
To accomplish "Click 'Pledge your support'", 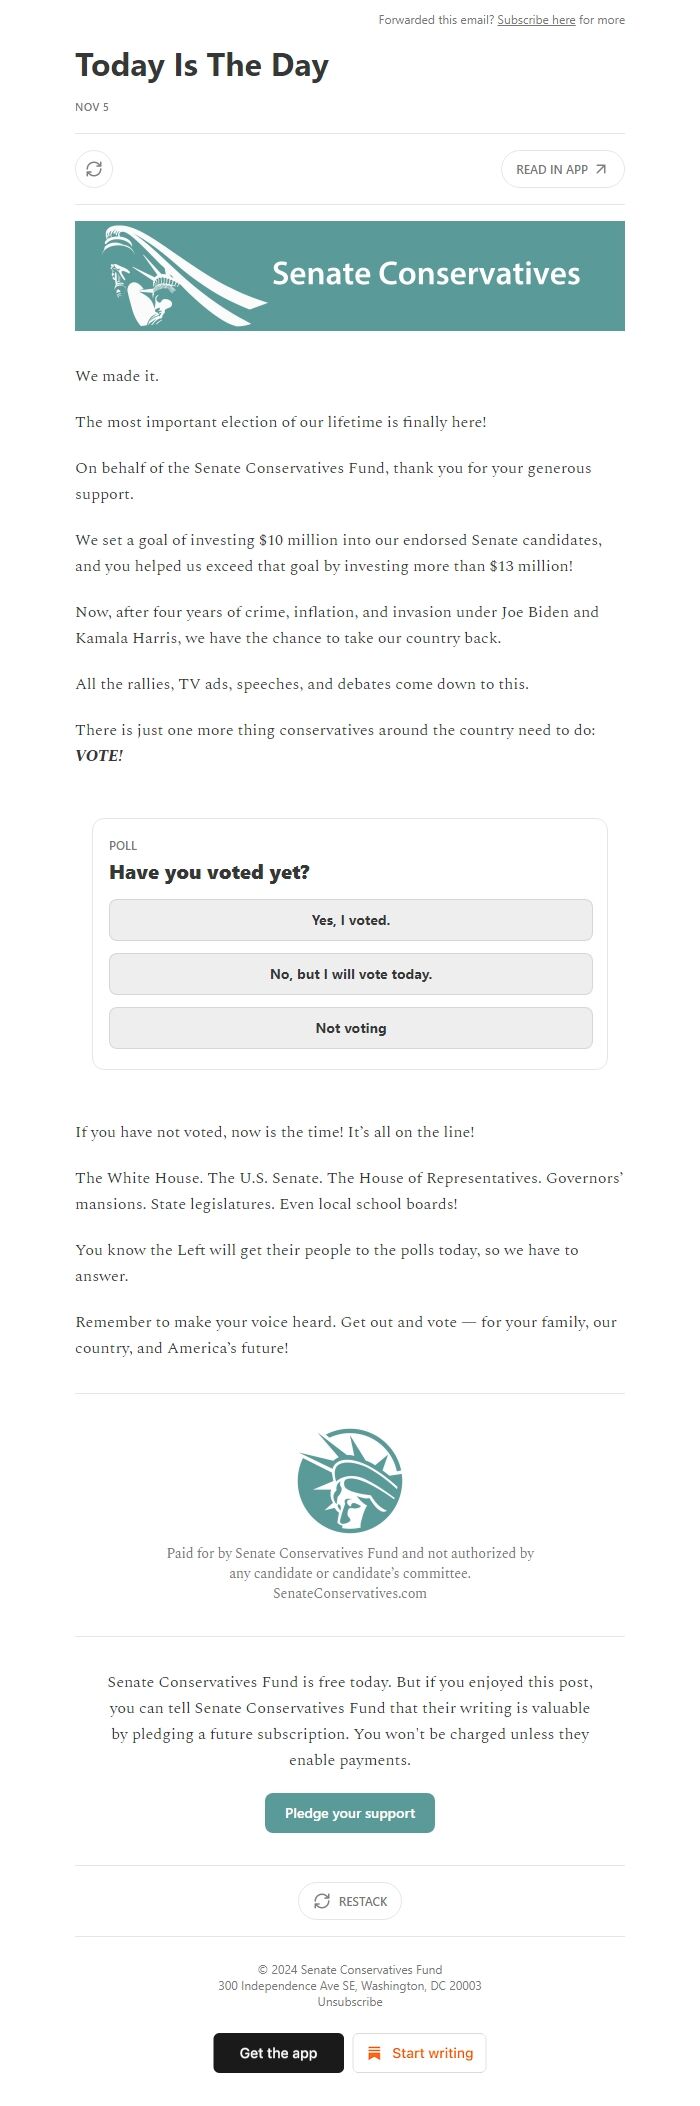I will coord(350,1812).
